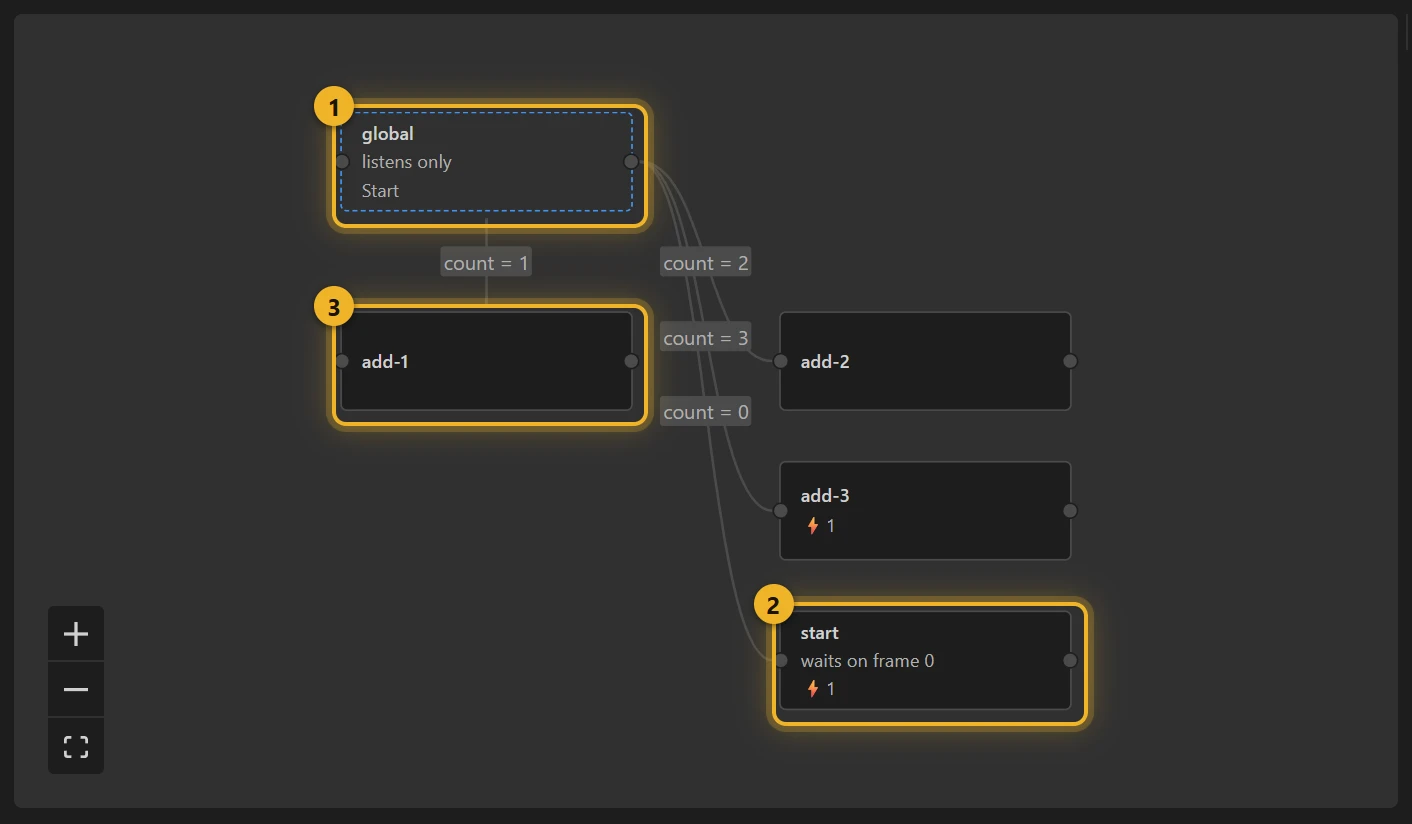Click the add-3 node's right output port

click(x=1070, y=510)
